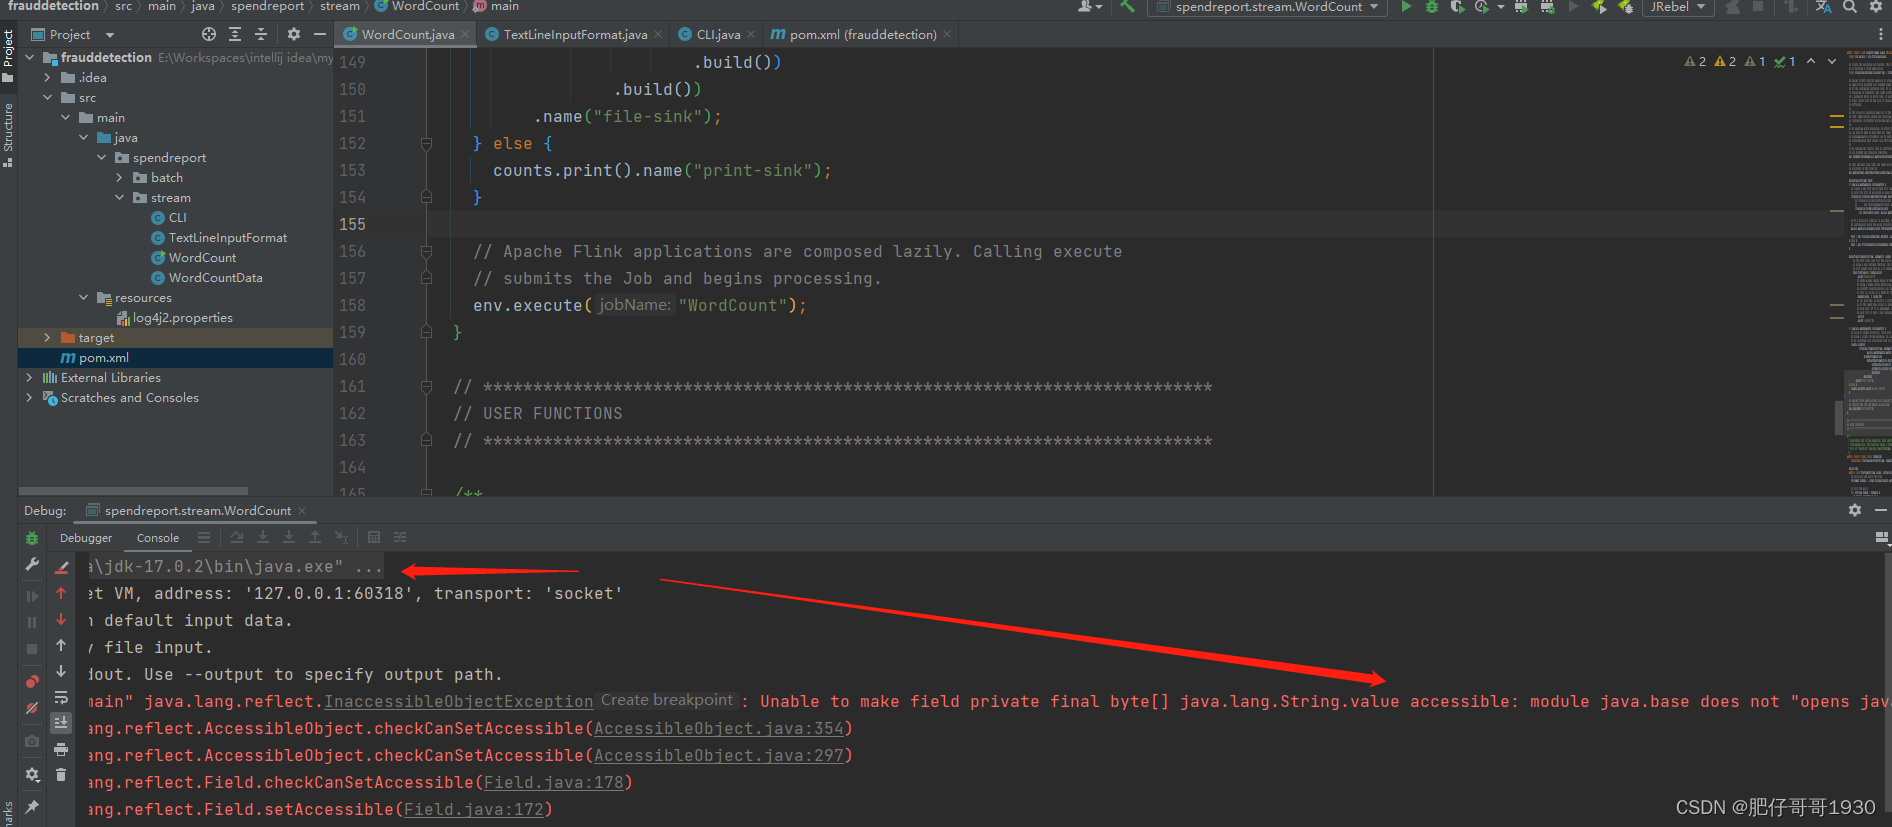Open debugger settings gear in left sidebar
This screenshot has height=827, width=1892.
tap(32, 775)
